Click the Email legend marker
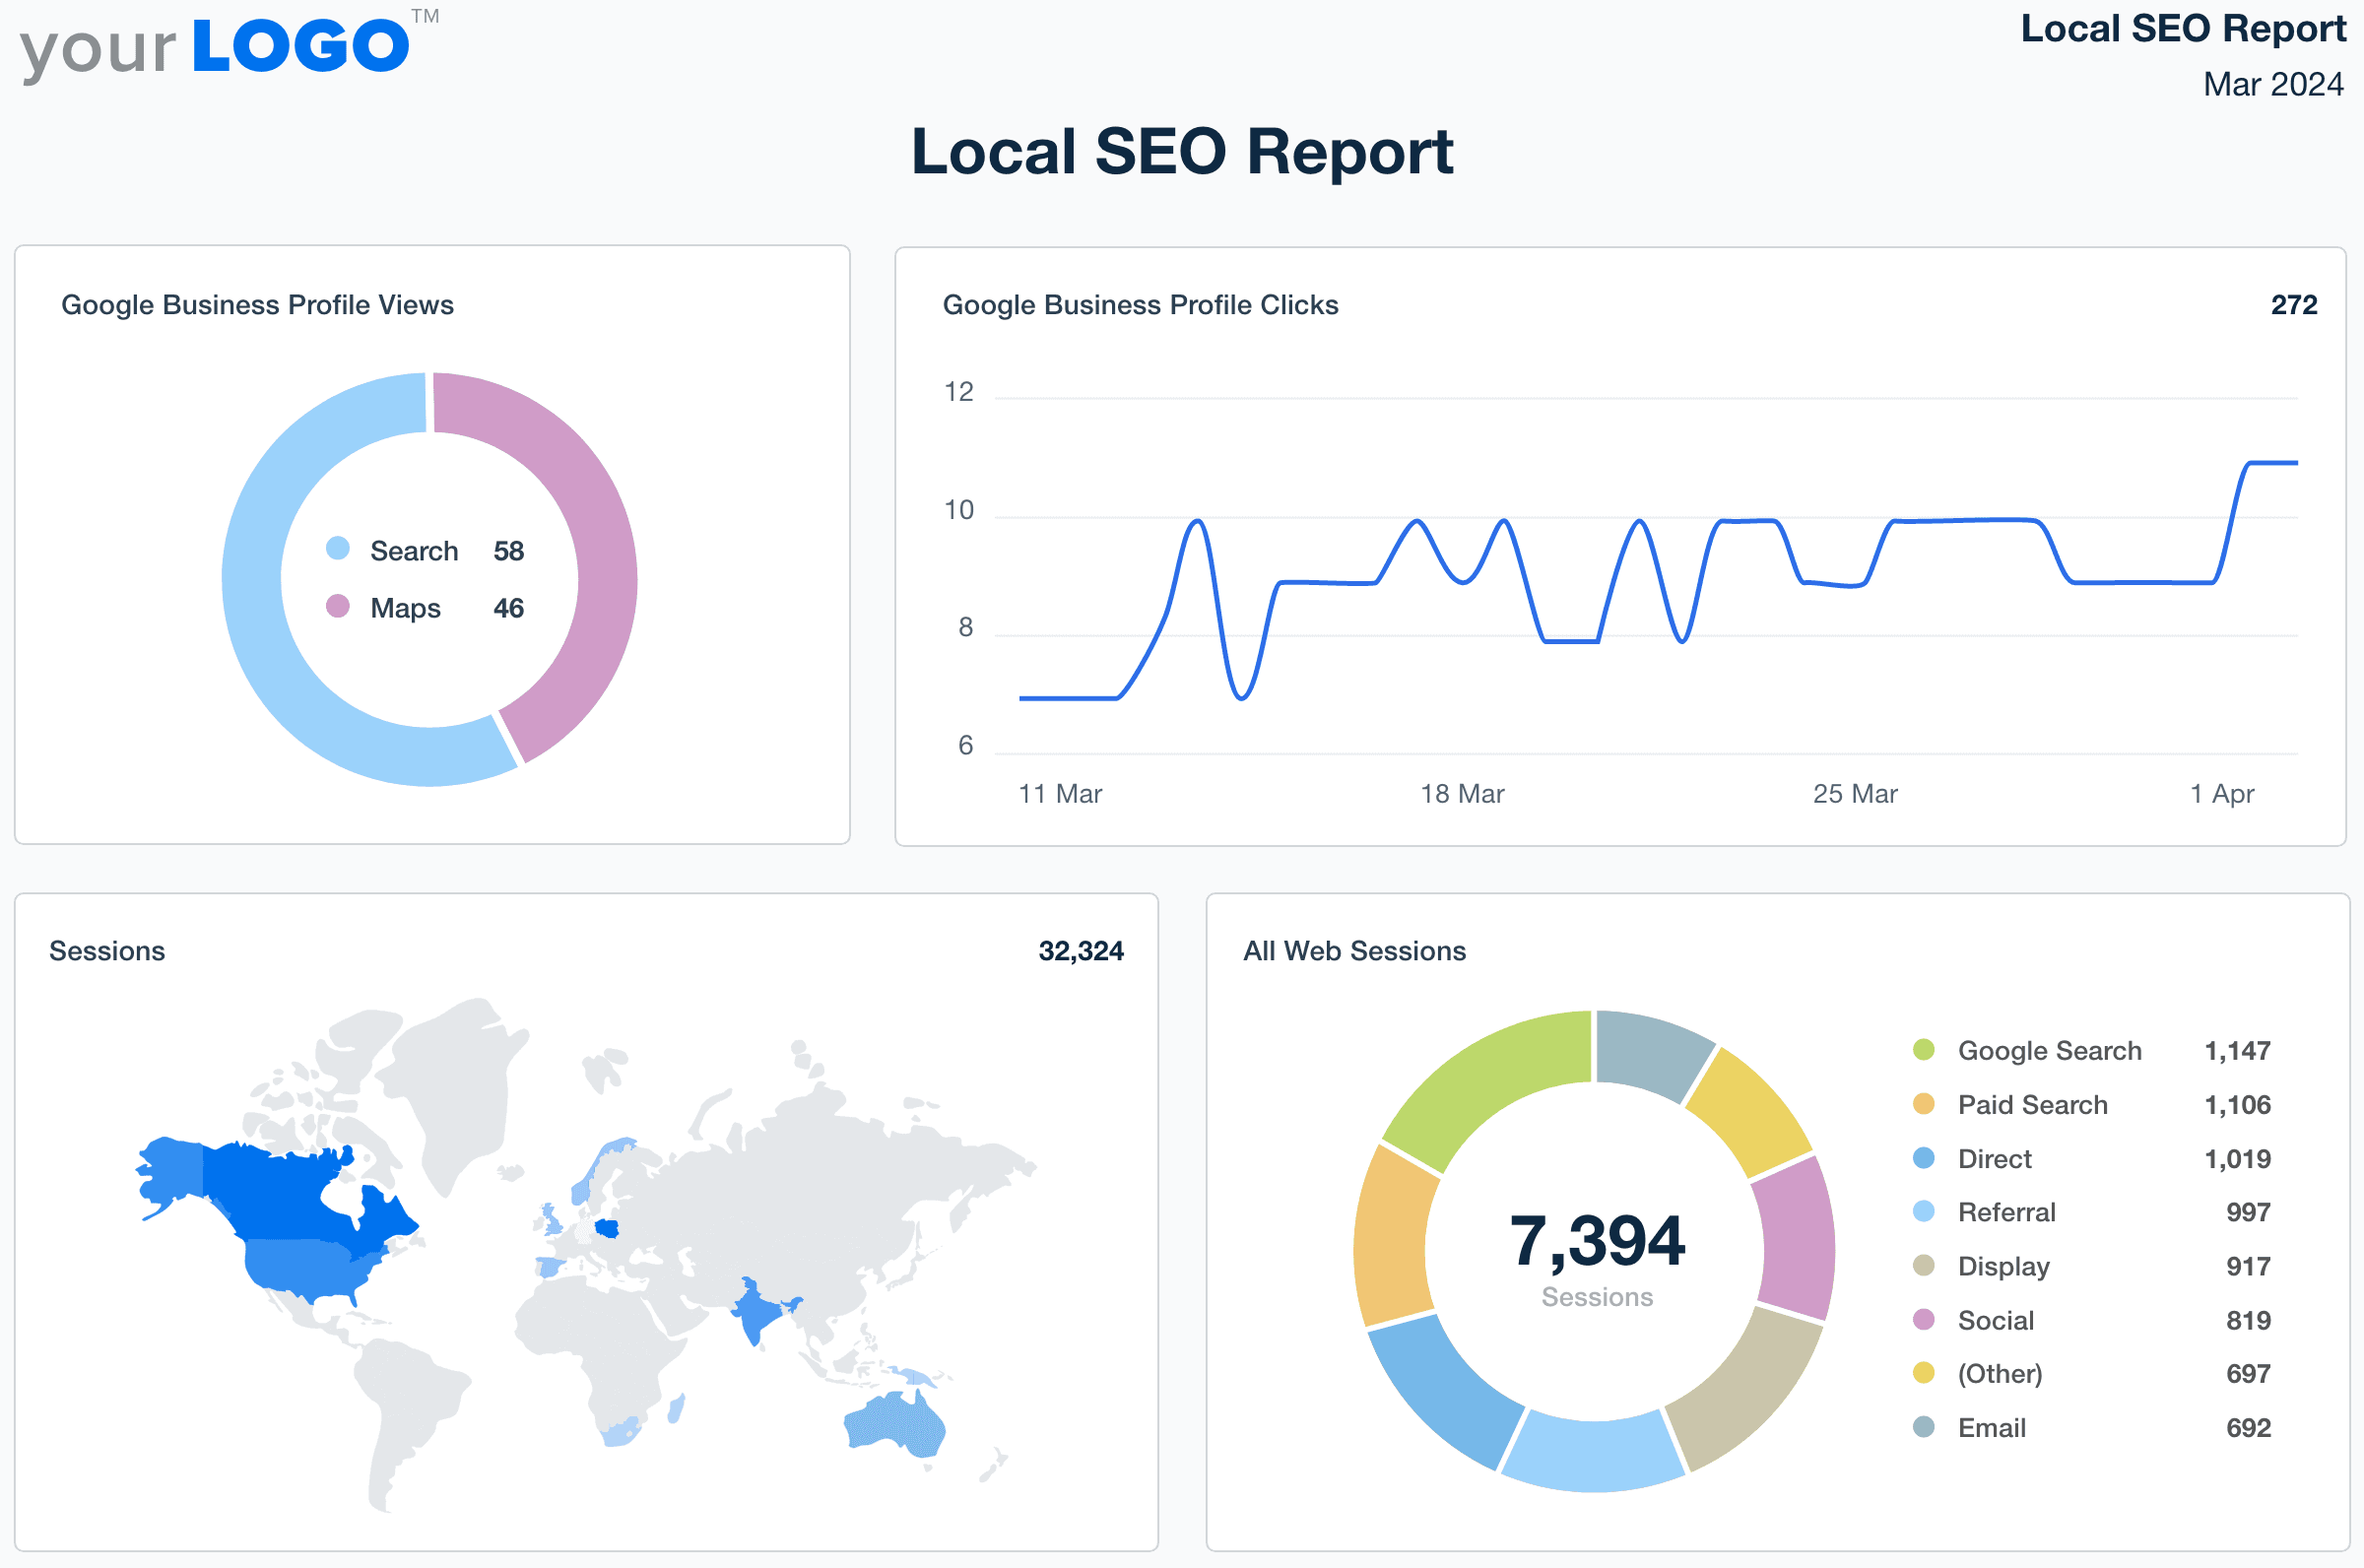Image resolution: width=2364 pixels, height=1568 pixels. pyautogui.click(x=1925, y=1427)
